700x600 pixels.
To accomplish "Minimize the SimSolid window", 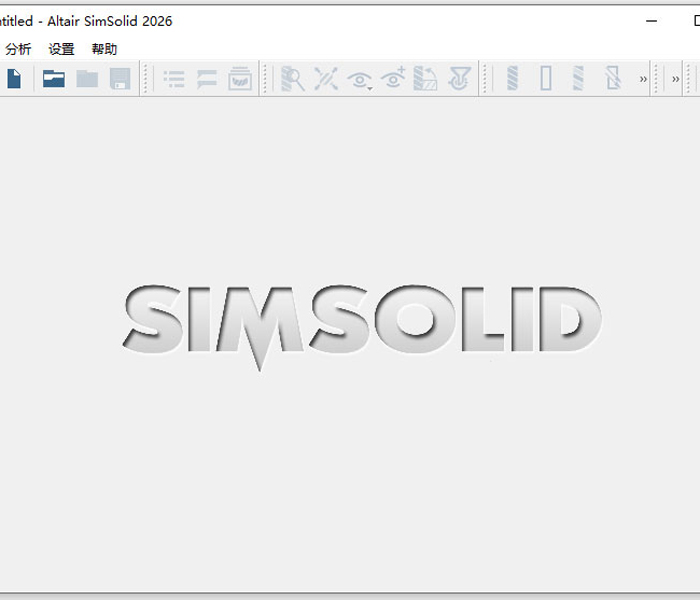I will (x=651, y=21).
